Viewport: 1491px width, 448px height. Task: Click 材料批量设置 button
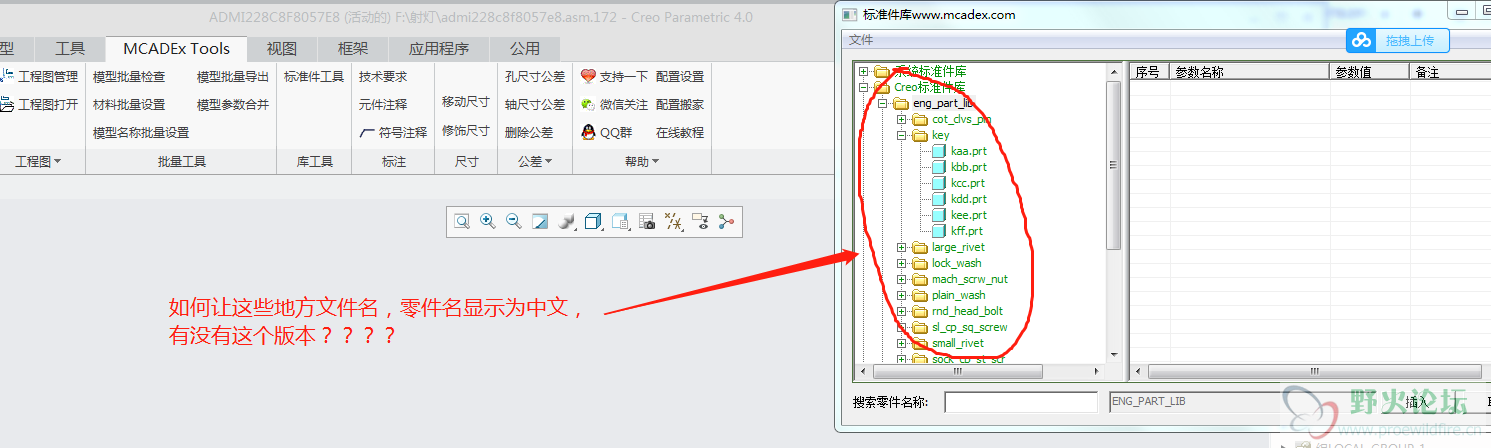click(x=129, y=104)
